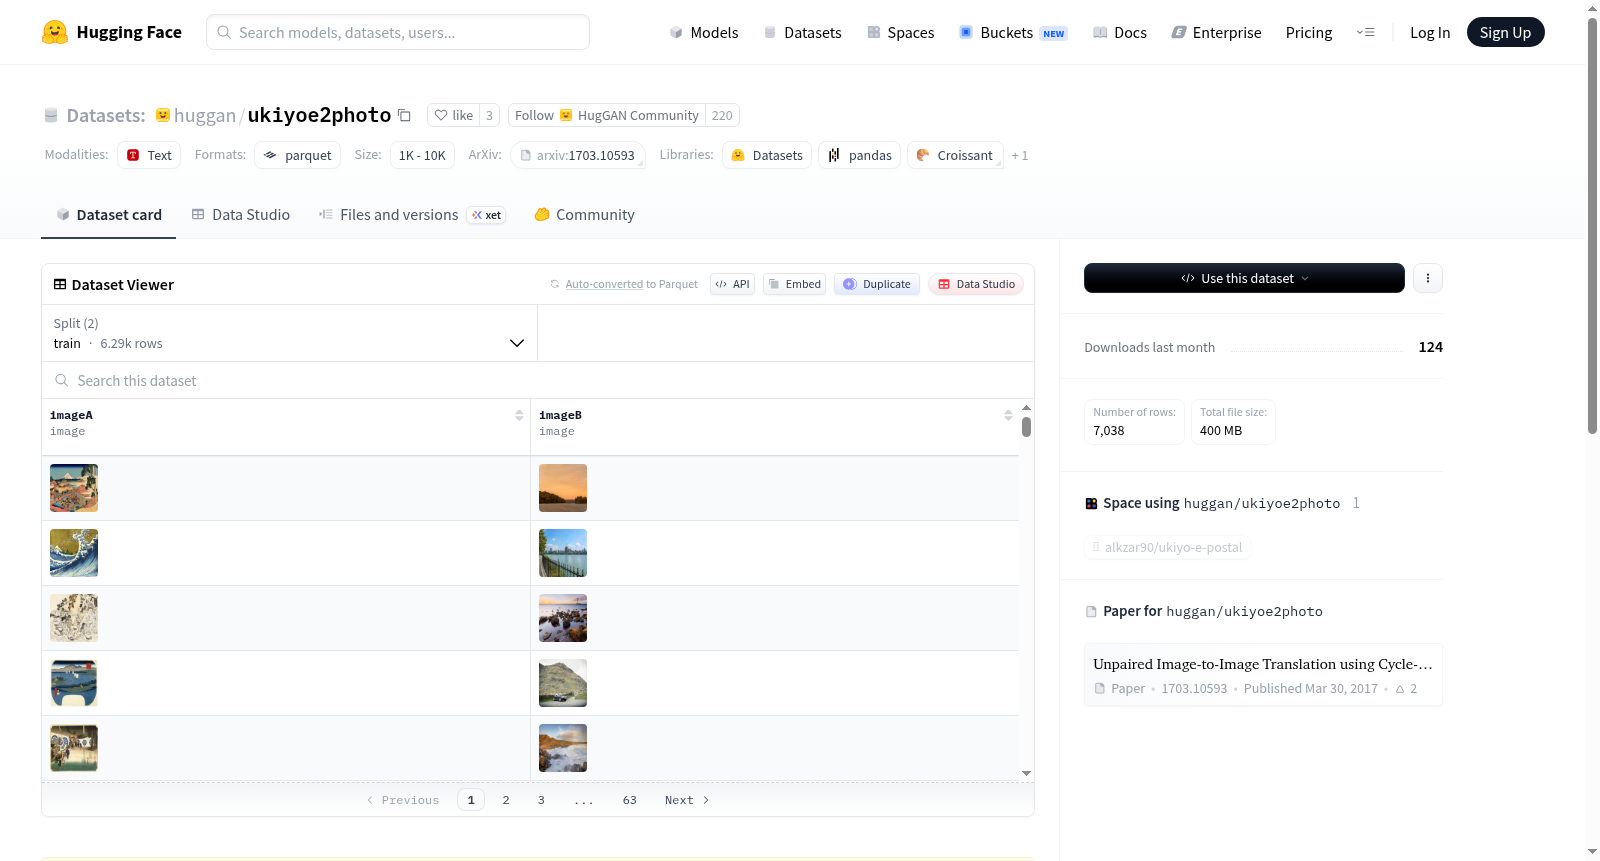The width and height of the screenshot is (1600, 861).
Task: Open the rocky shore imageB thumbnail
Action: point(563,618)
